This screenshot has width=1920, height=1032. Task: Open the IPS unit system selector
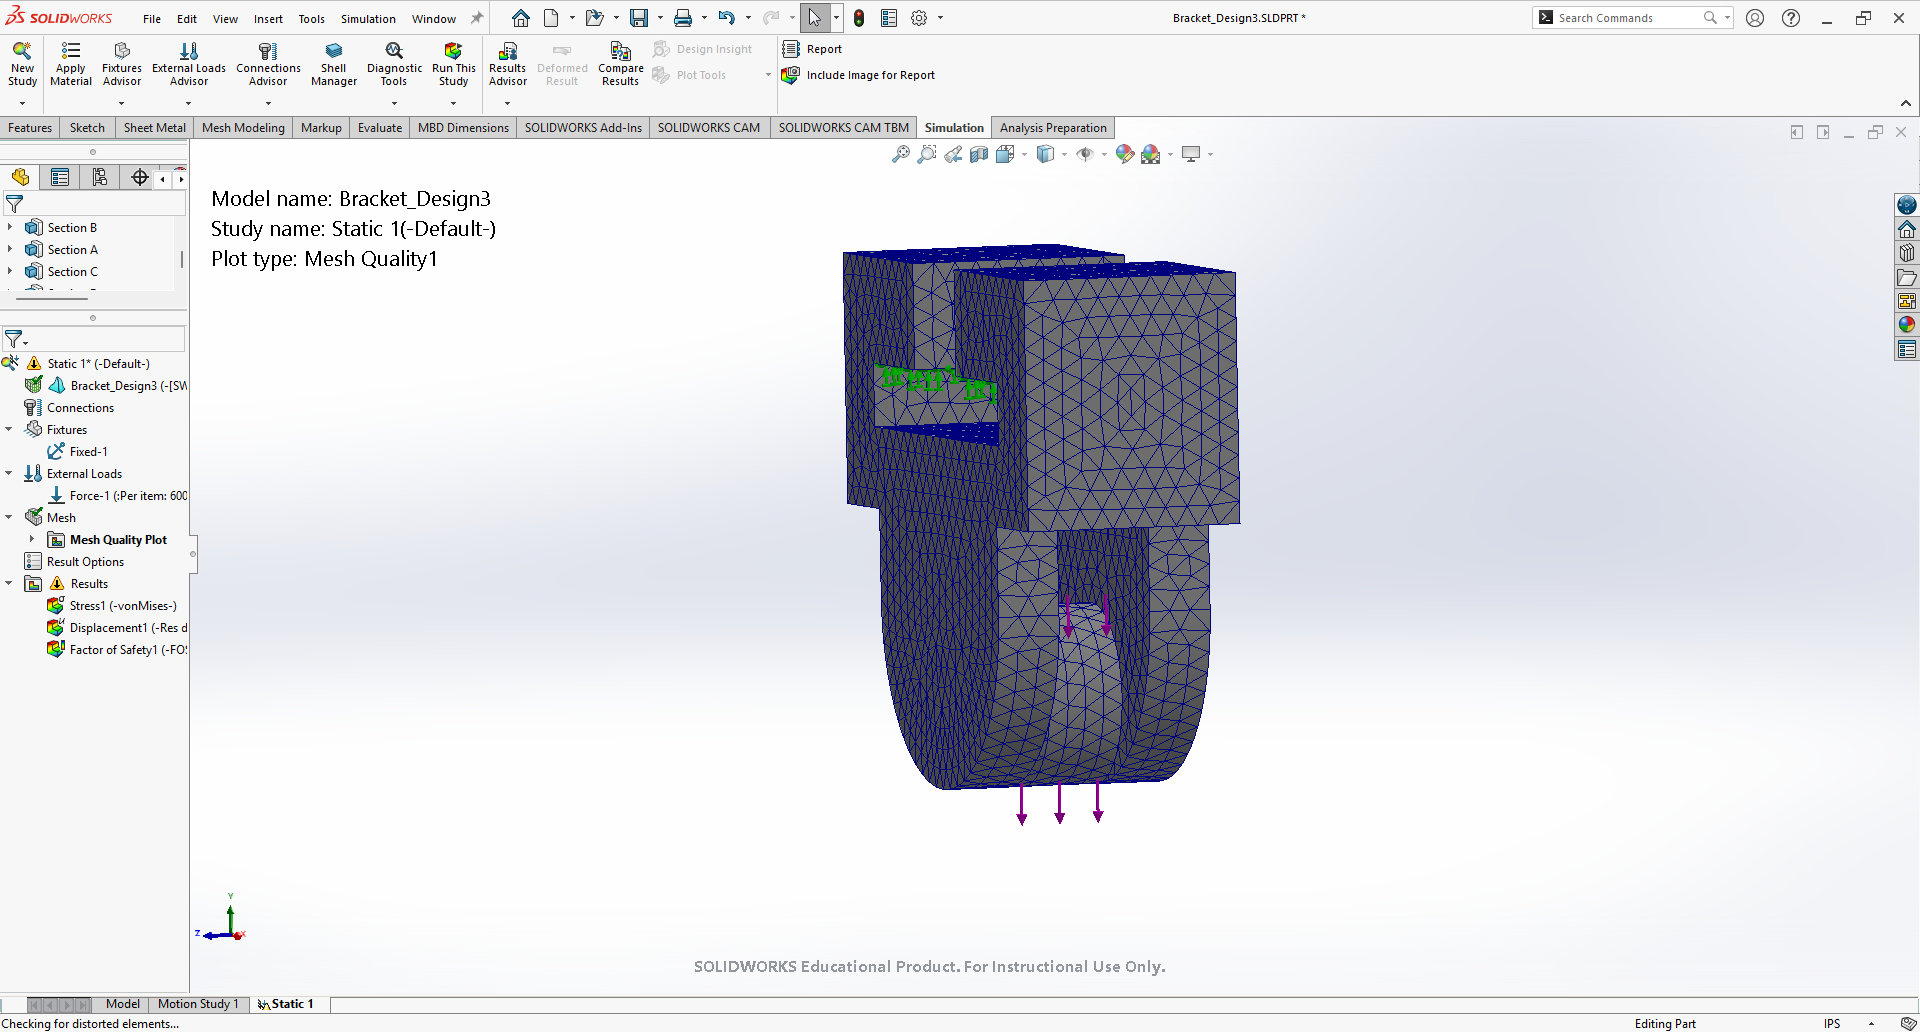click(1832, 1023)
